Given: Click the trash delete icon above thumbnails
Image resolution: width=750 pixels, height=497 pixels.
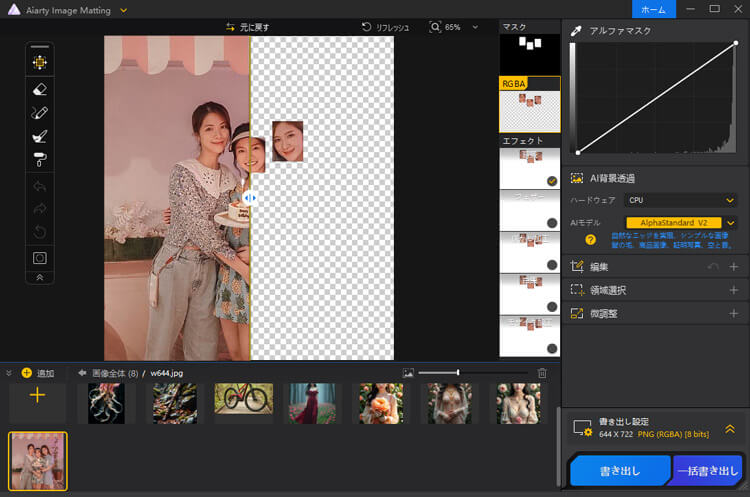Looking at the screenshot, I should [x=542, y=373].
